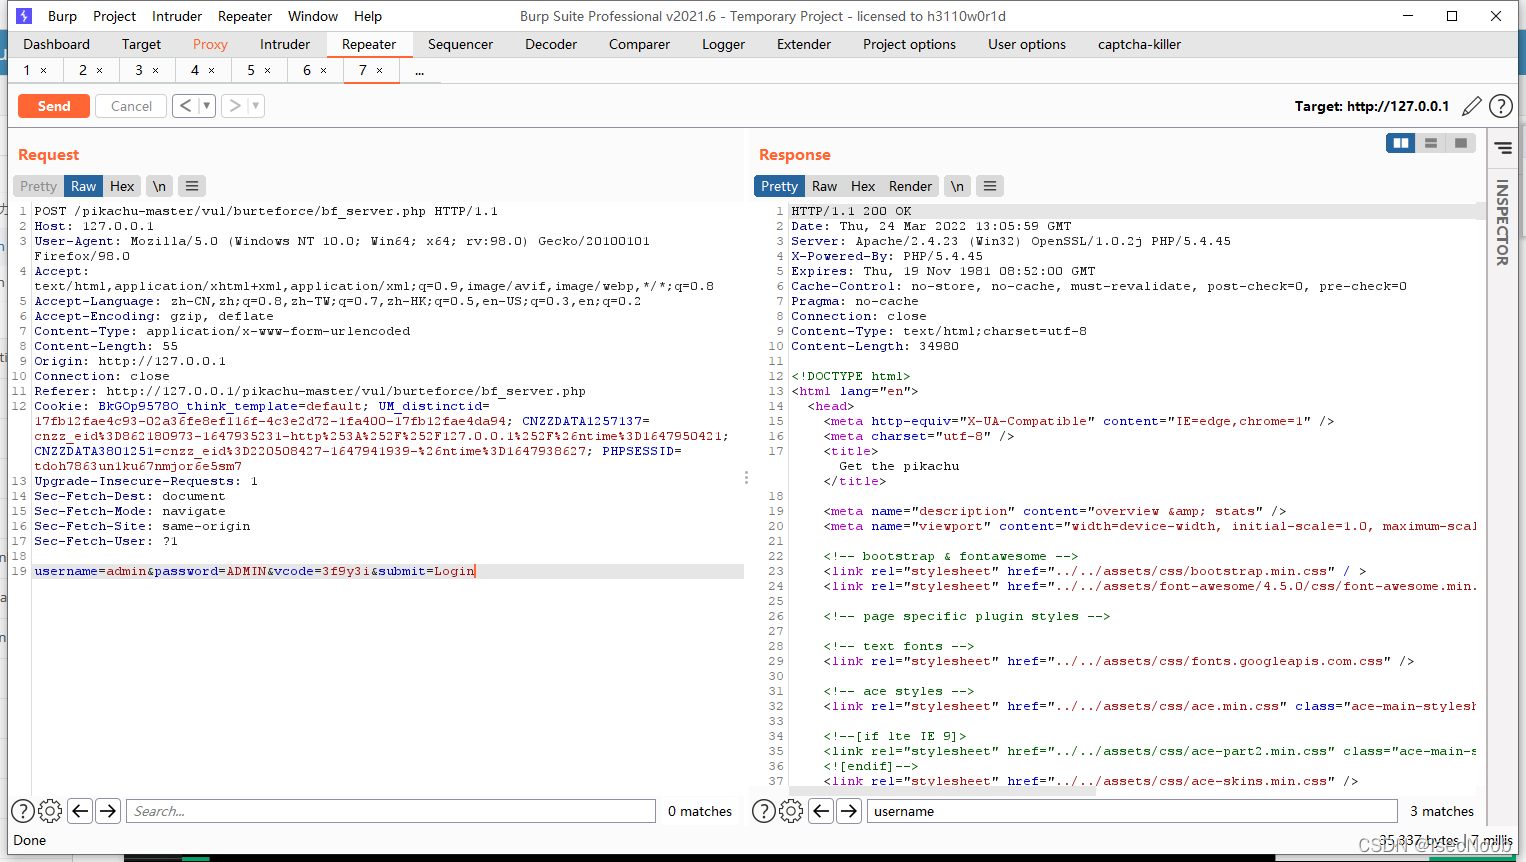Go to previous response search match
This screenshot has height=862, width=1526.
[822, 811]
